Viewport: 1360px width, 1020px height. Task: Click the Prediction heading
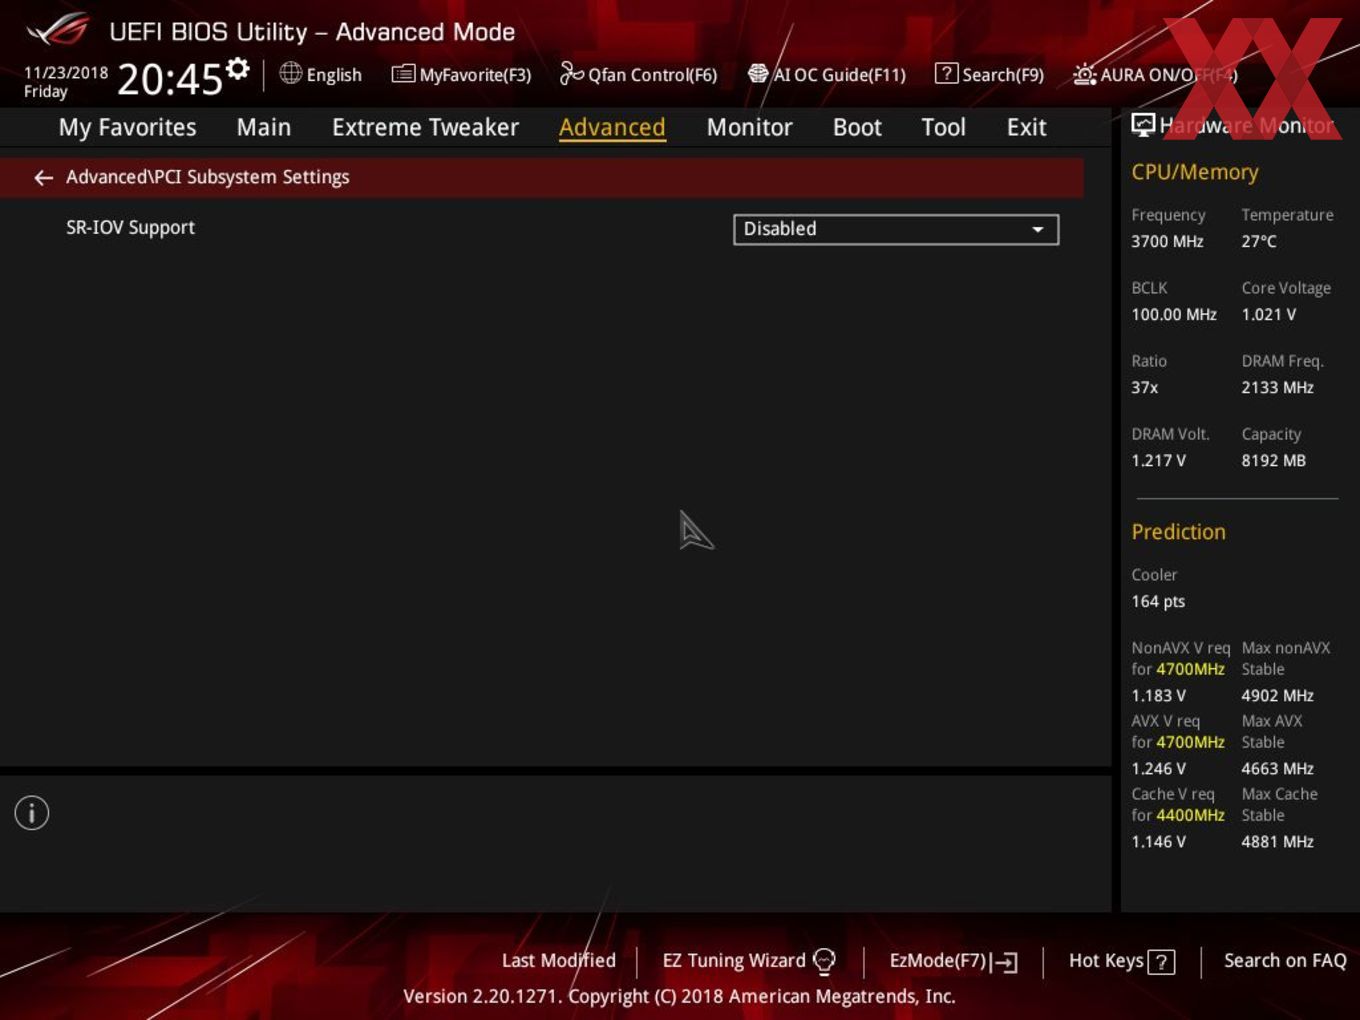click(1178, 532)
